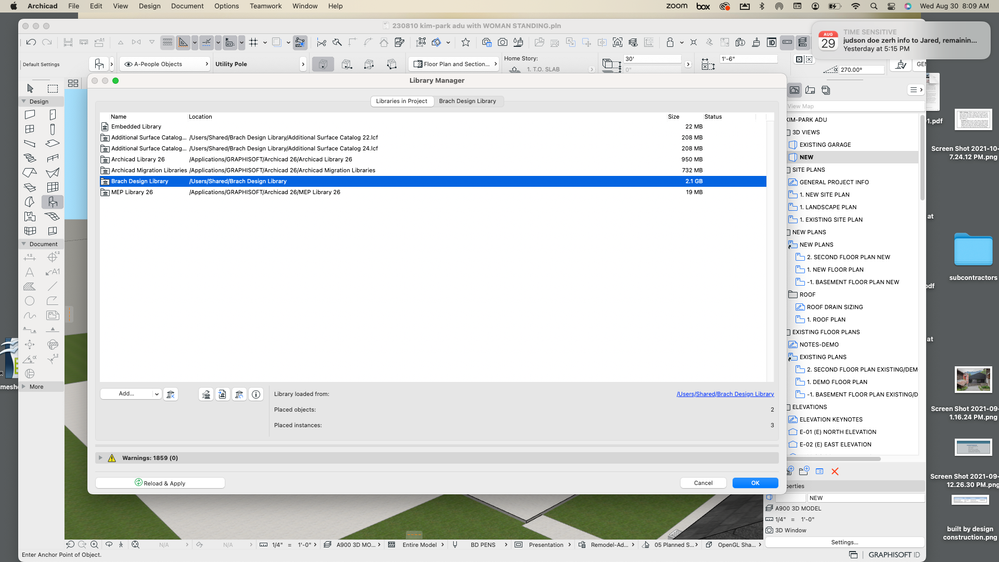Select the Curtain Wall tool
The image size is (999, 562).
(x=53, y=187)
